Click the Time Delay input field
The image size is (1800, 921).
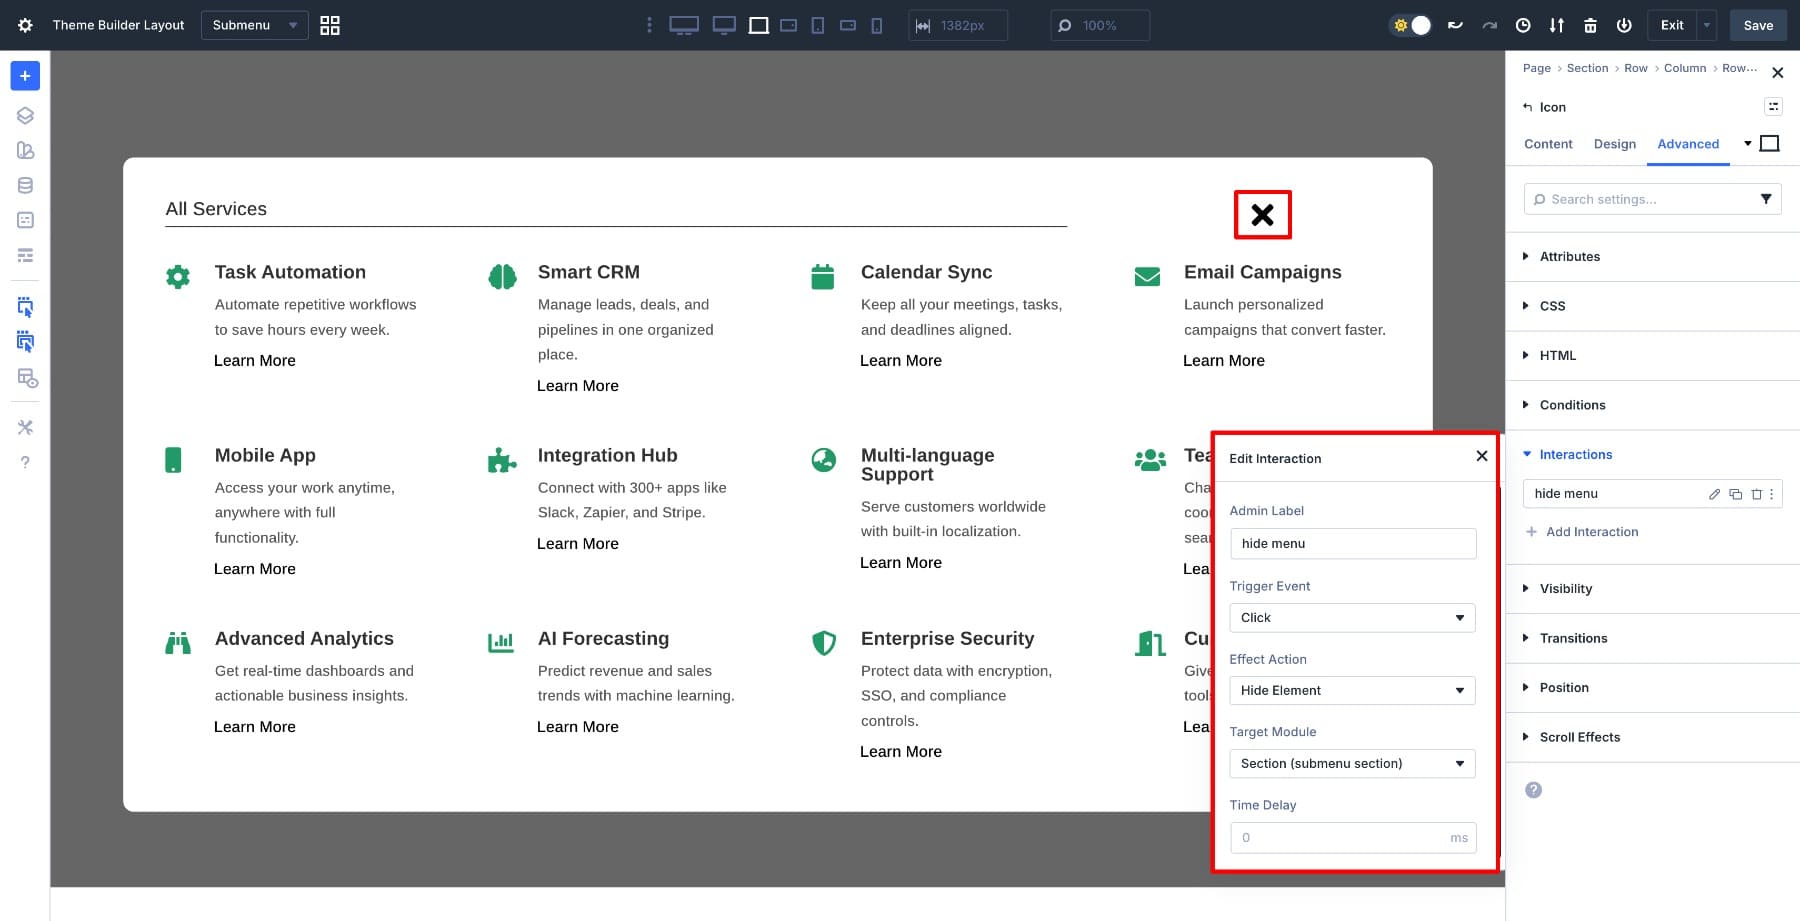coord(1340,838)
